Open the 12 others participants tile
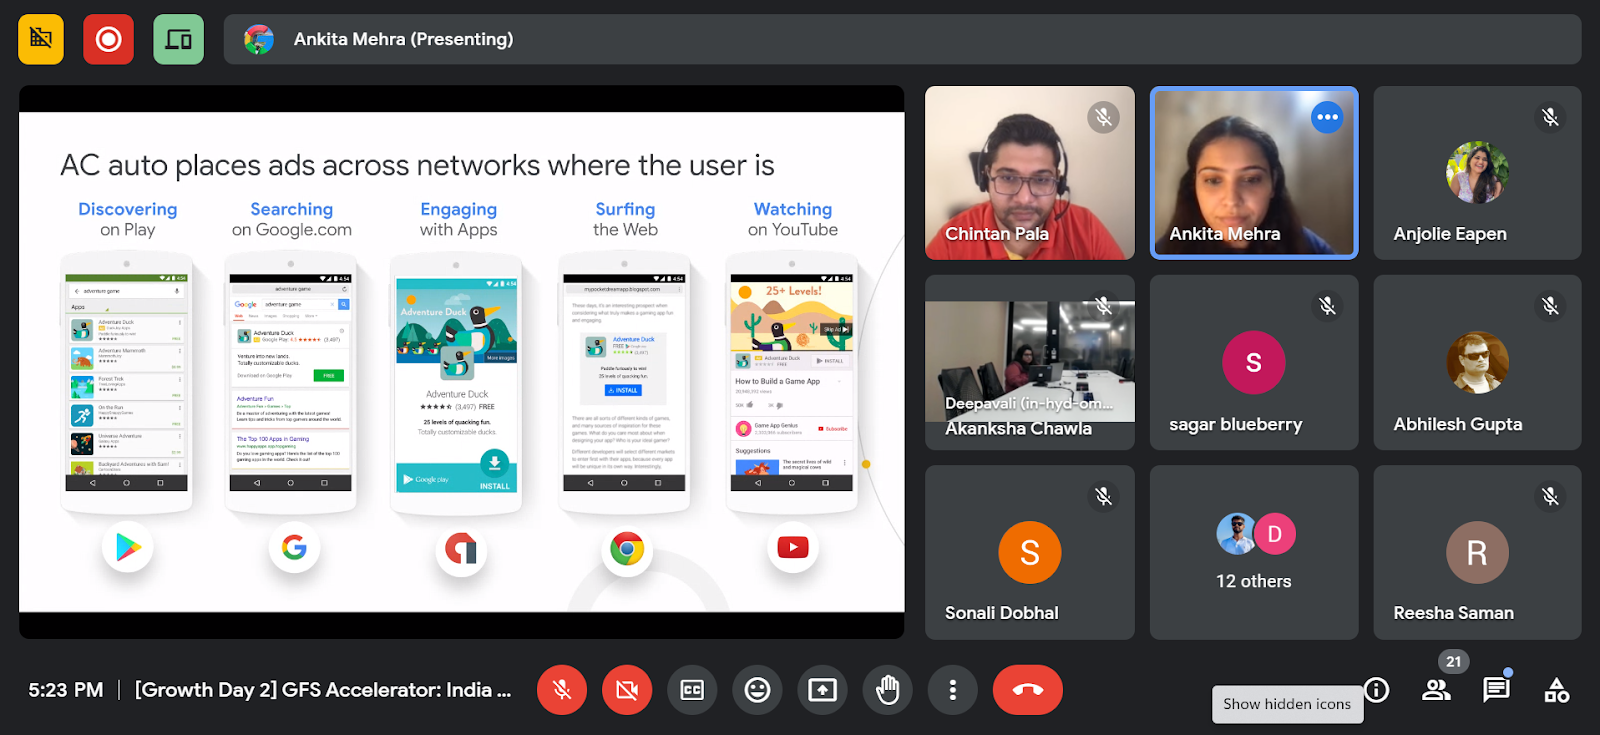The height and width of the screenshot is (735, 1600). (x=1253, y=552)
